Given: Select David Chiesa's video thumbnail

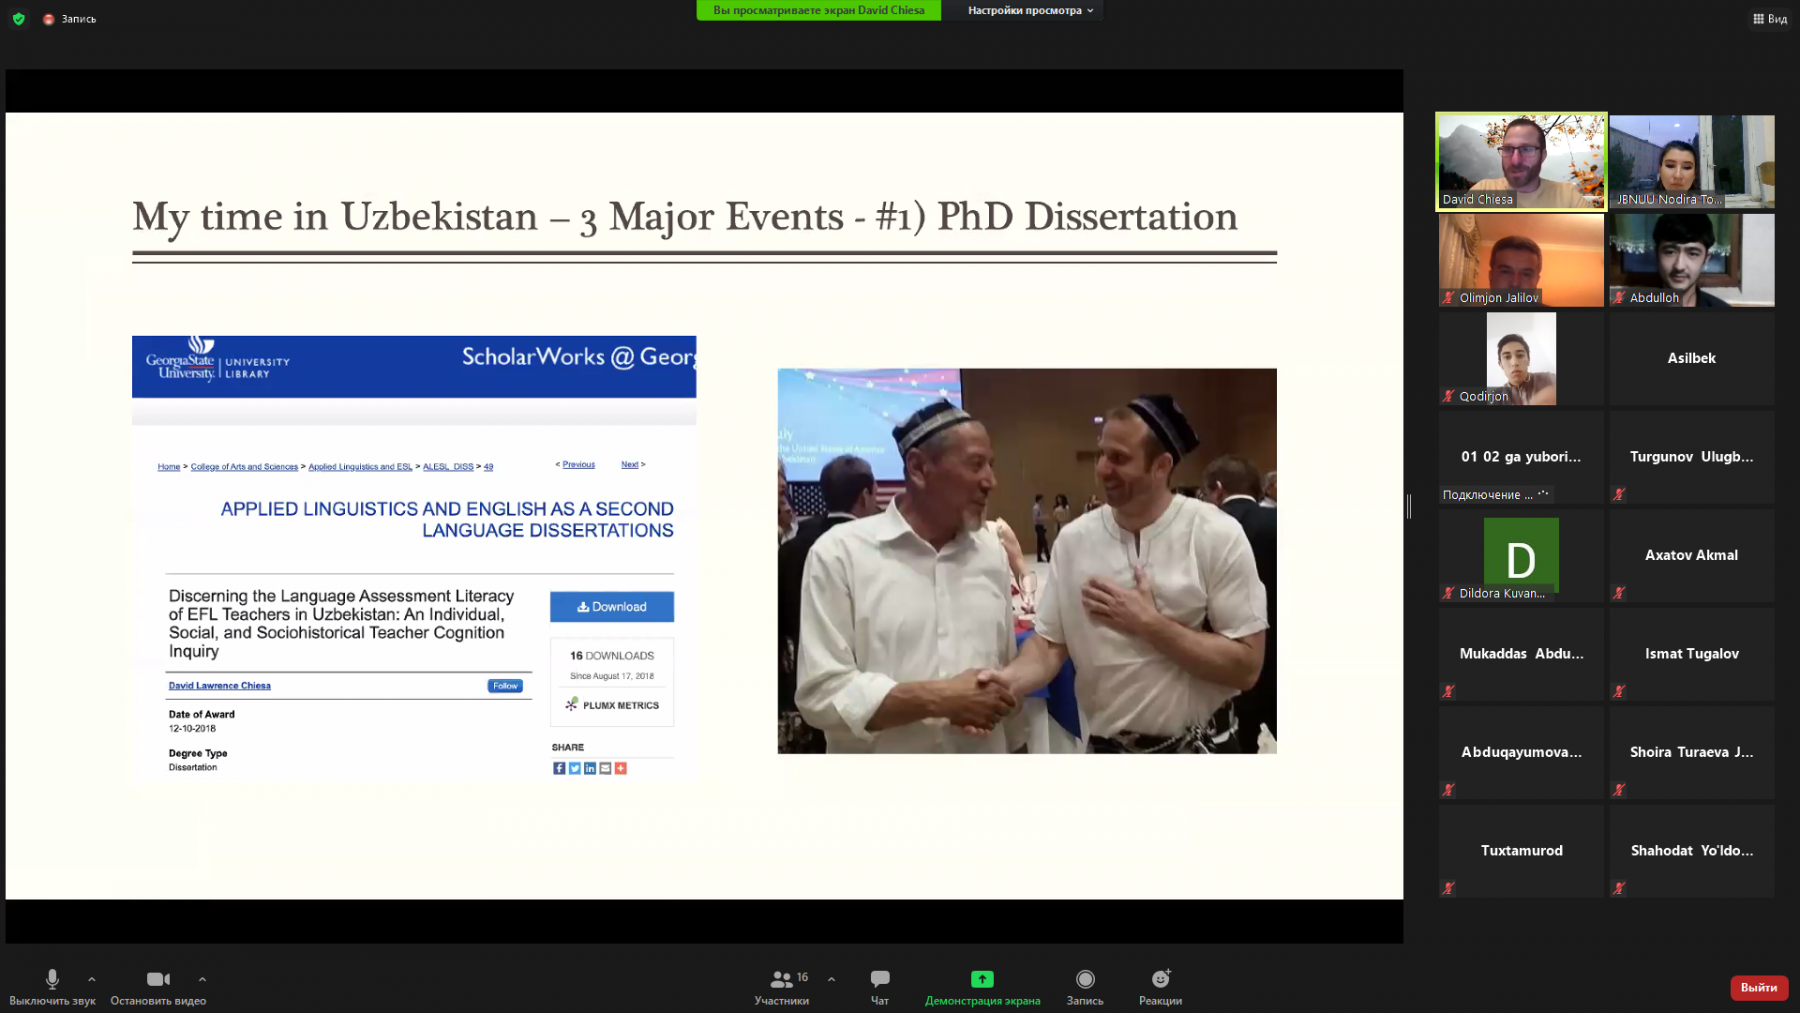Looking at the screenshot, I should pos(1521,160).
